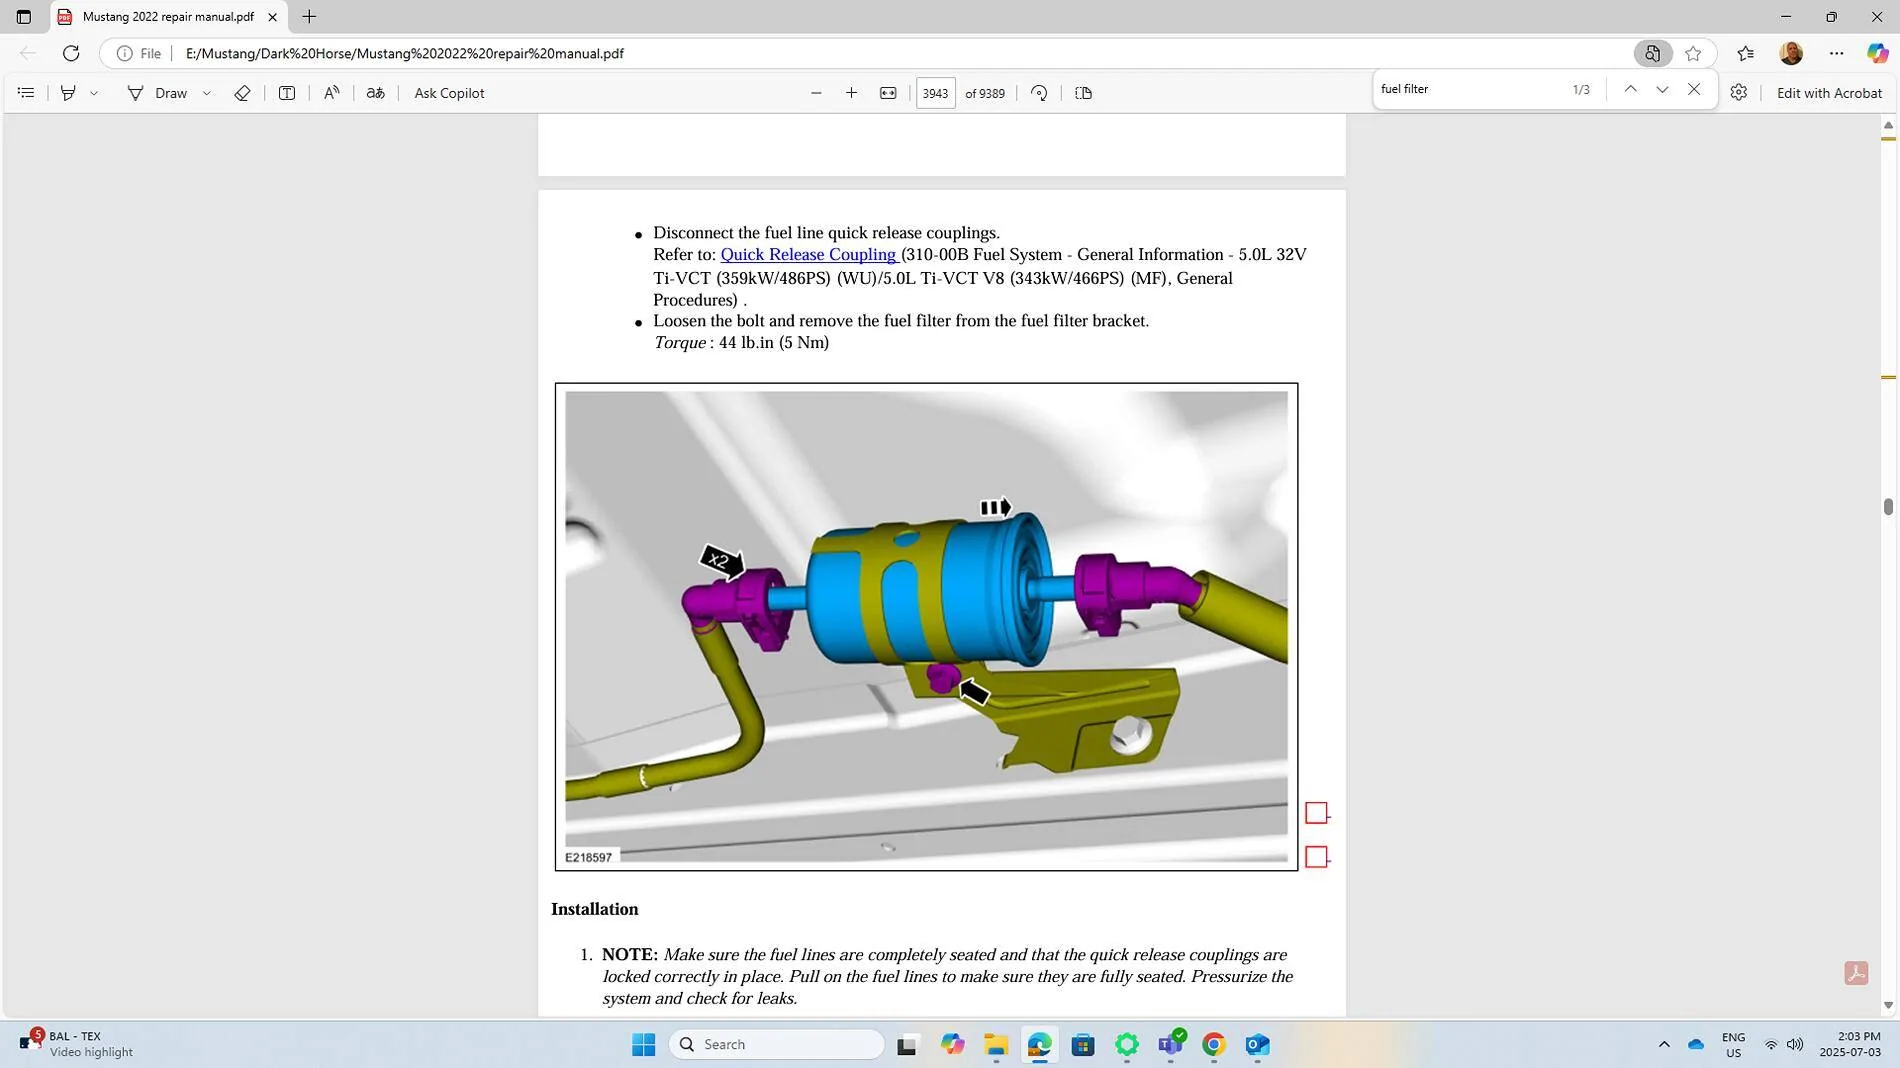Open Google Chrome from taskbar
1900x1068 pixels.
click(x=1213, y=1044)
